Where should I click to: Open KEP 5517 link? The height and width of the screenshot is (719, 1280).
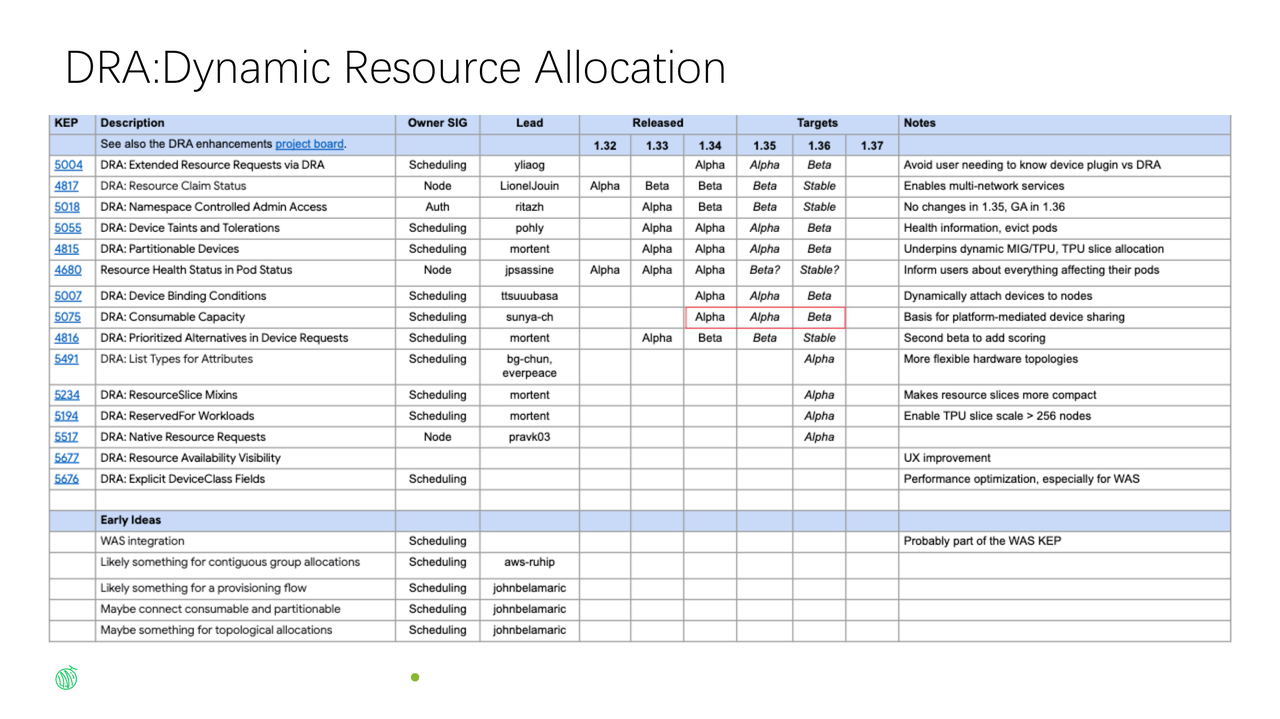(x=67, y=437)
